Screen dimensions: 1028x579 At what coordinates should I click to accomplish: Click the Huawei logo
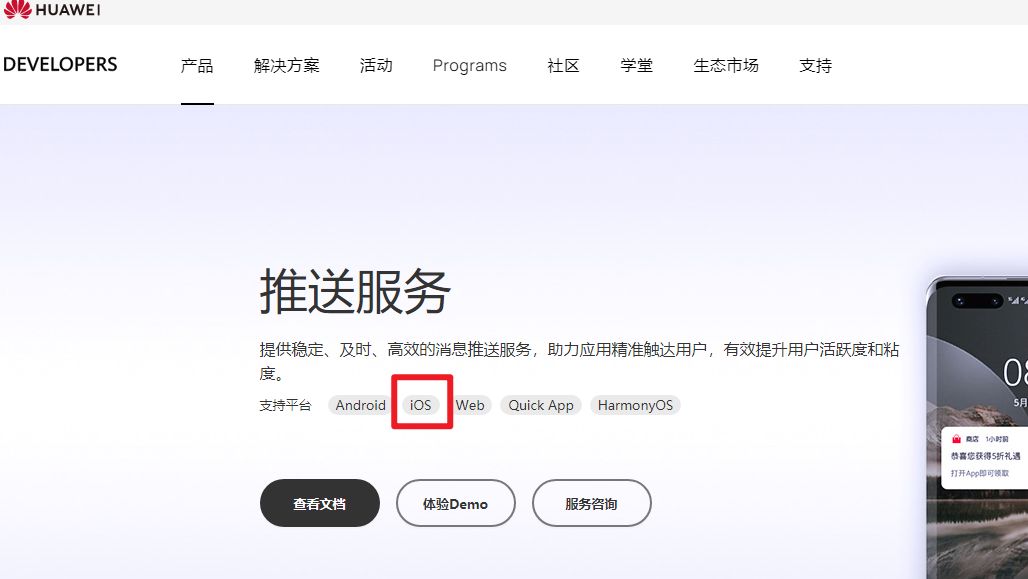point(51,9)
